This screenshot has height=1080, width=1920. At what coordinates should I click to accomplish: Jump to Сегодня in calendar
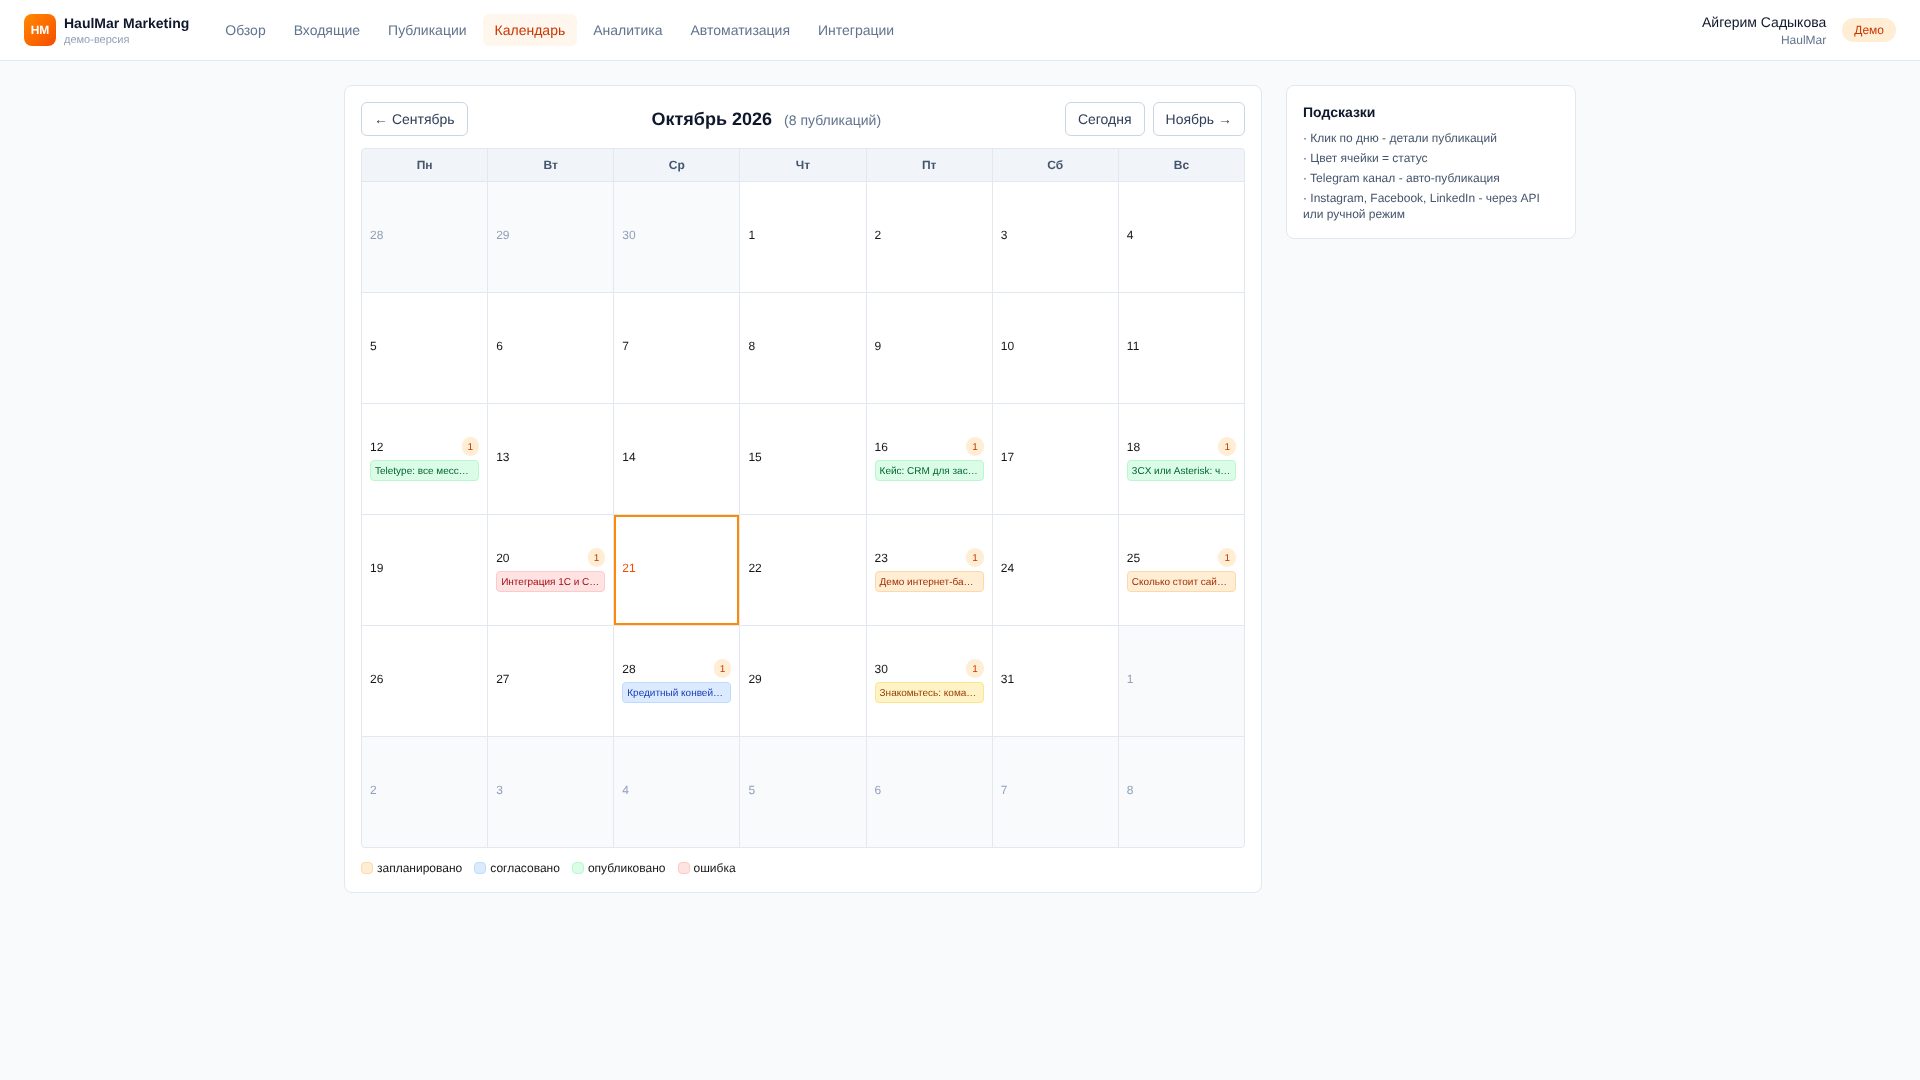(x=1104, y=119)
